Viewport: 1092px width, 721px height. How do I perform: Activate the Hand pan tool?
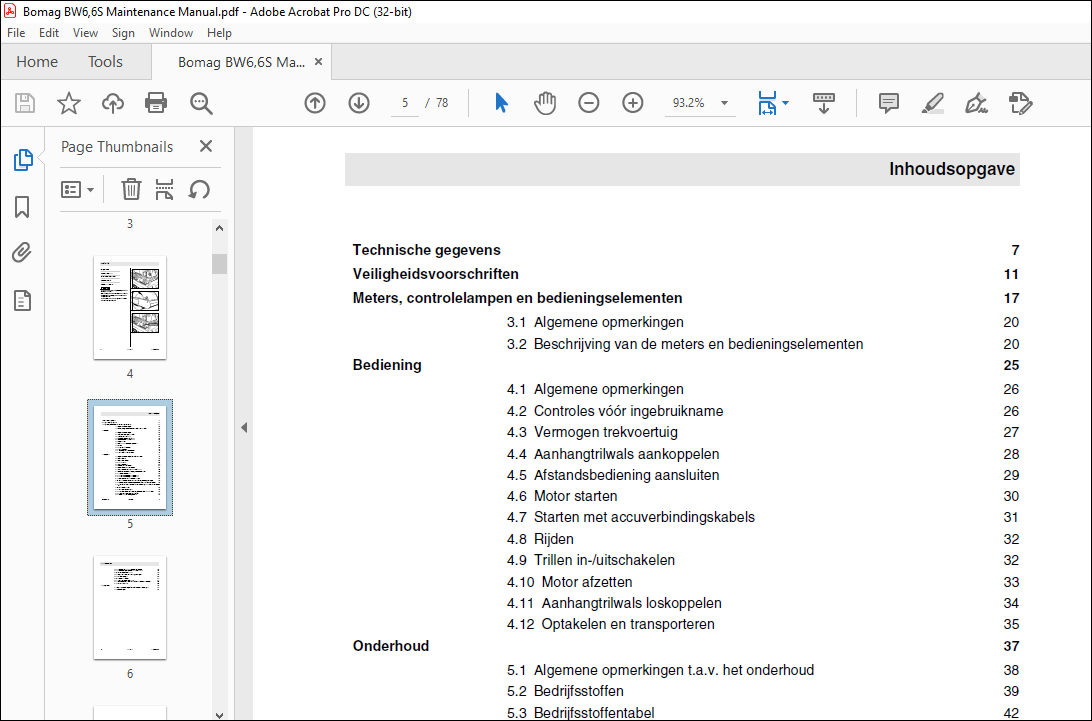[x=545, y=103]
